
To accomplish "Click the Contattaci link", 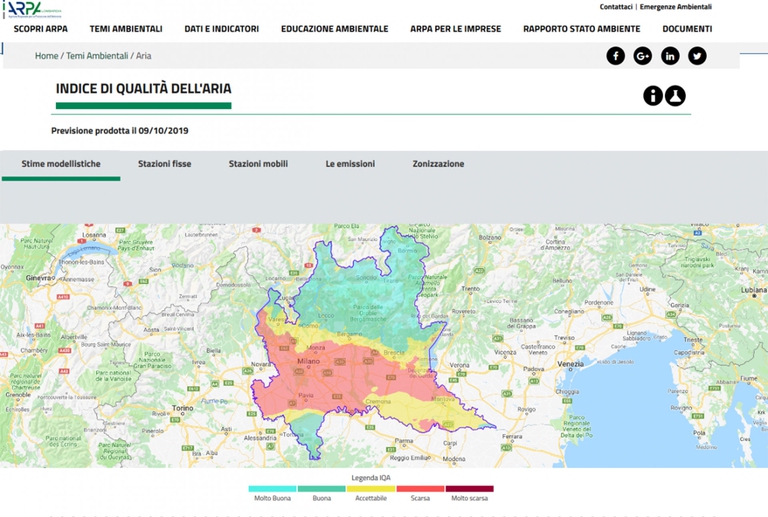I will pos(615,7).
